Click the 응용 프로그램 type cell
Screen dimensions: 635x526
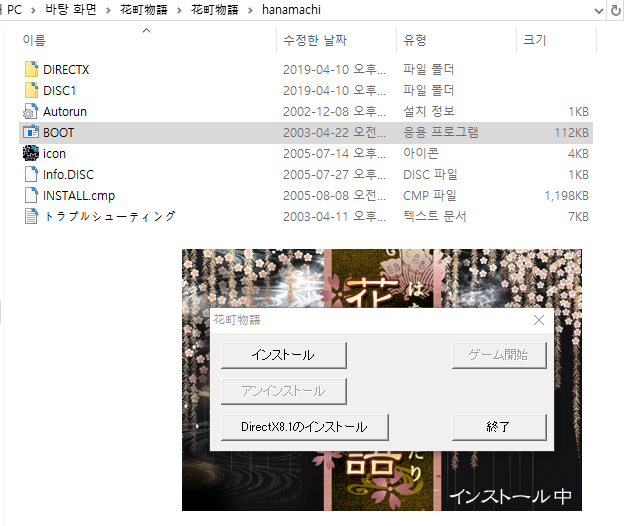(441, 132)
